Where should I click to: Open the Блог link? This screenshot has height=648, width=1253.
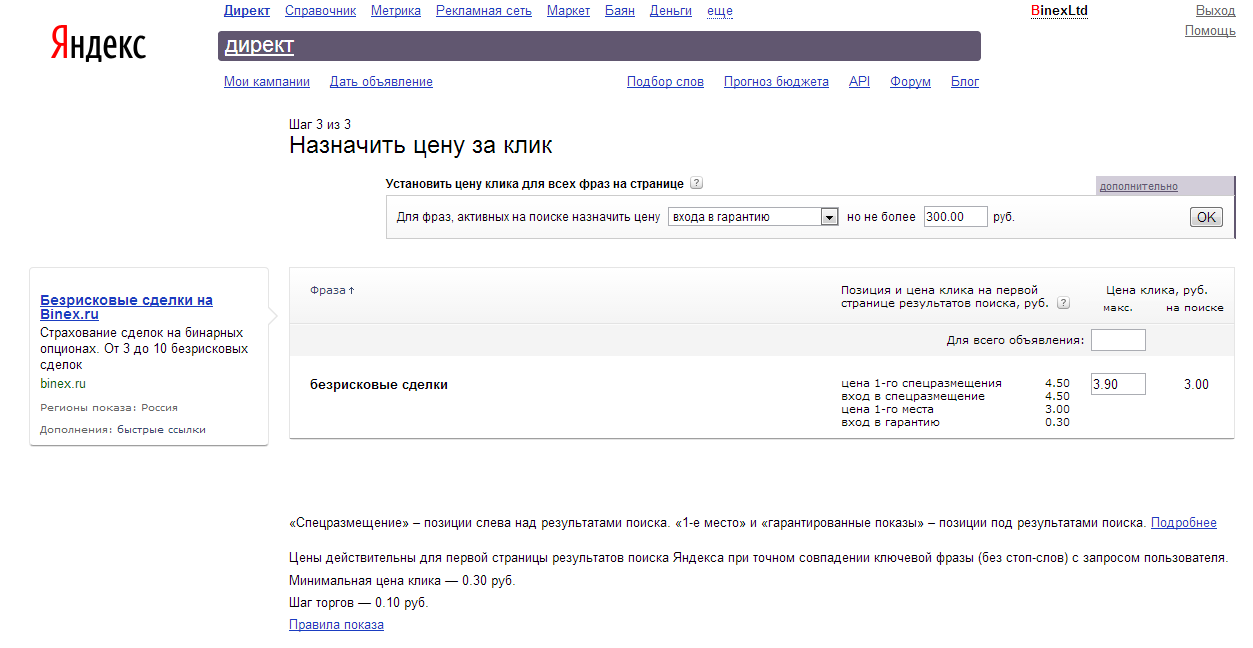pyautogui.click(x=965, y=82)
